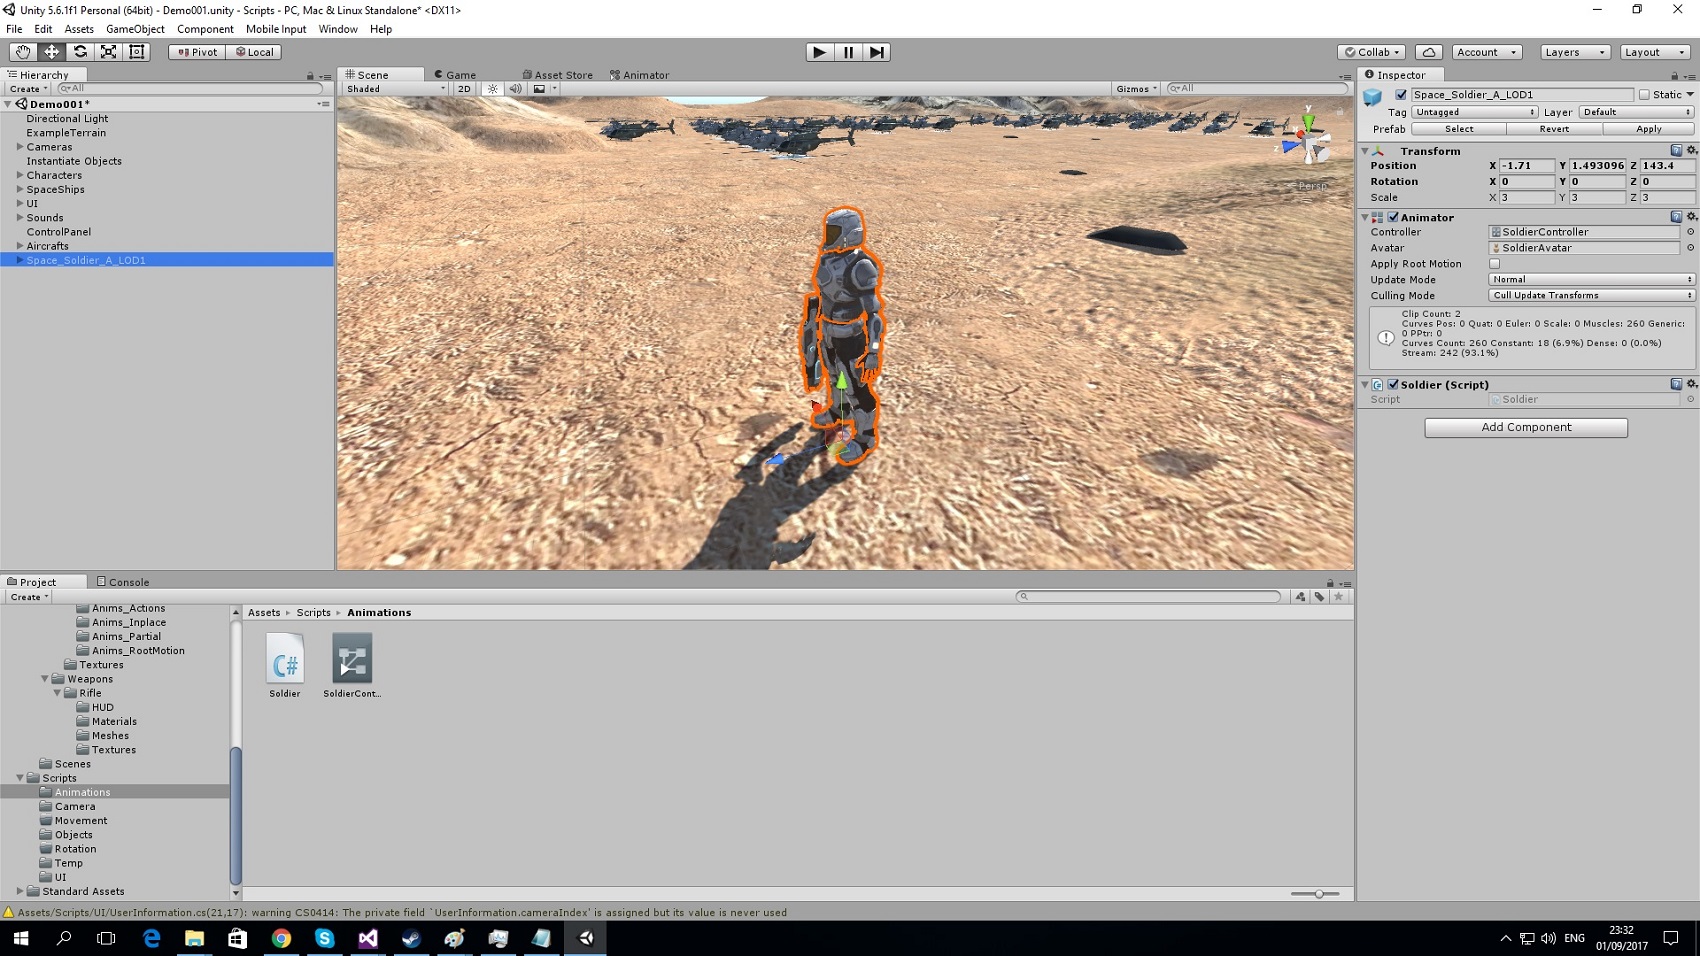This screenshot has height=956, width=1700.
Task: Expand the Cameras hierarchy item
Action: click(x=20, y=147)
